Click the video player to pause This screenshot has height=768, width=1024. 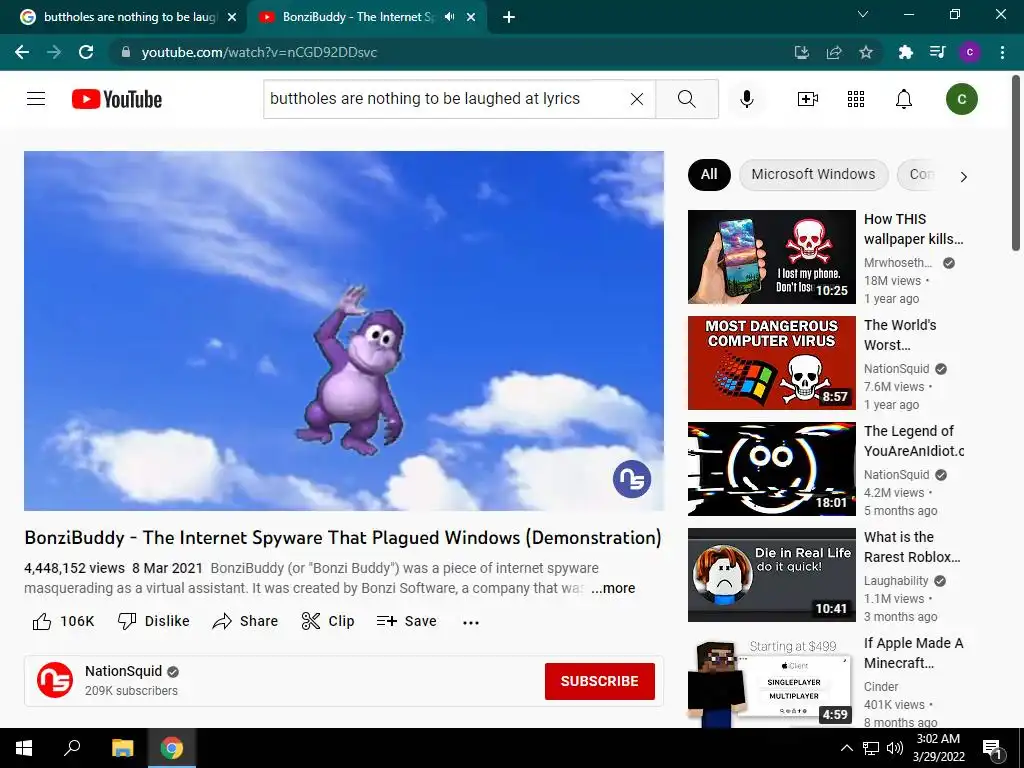344,331
